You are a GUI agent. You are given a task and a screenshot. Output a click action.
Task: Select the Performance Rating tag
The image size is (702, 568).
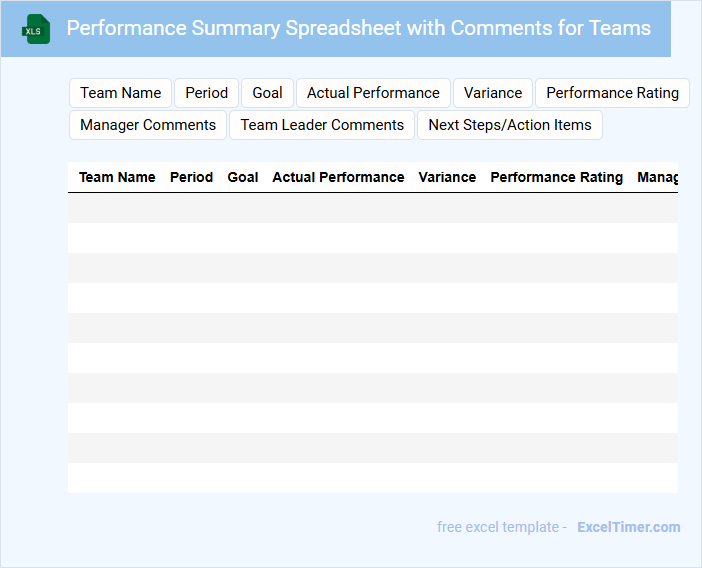[612, 93]
